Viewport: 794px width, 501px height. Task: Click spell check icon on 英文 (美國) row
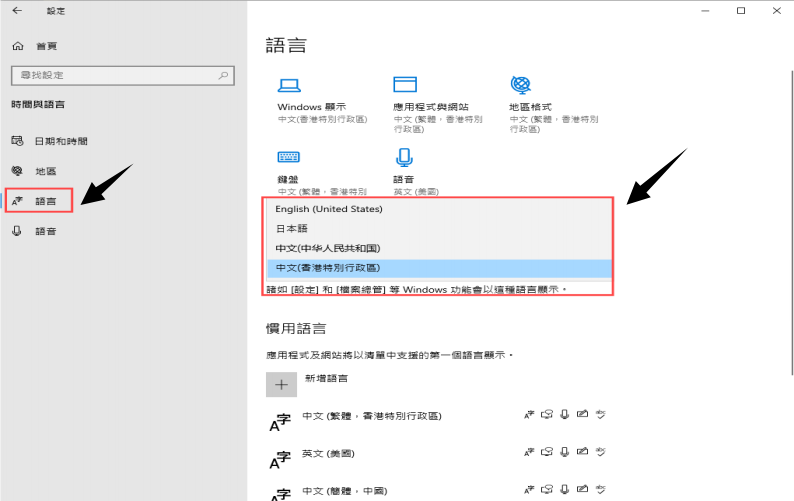coord(601,451)
